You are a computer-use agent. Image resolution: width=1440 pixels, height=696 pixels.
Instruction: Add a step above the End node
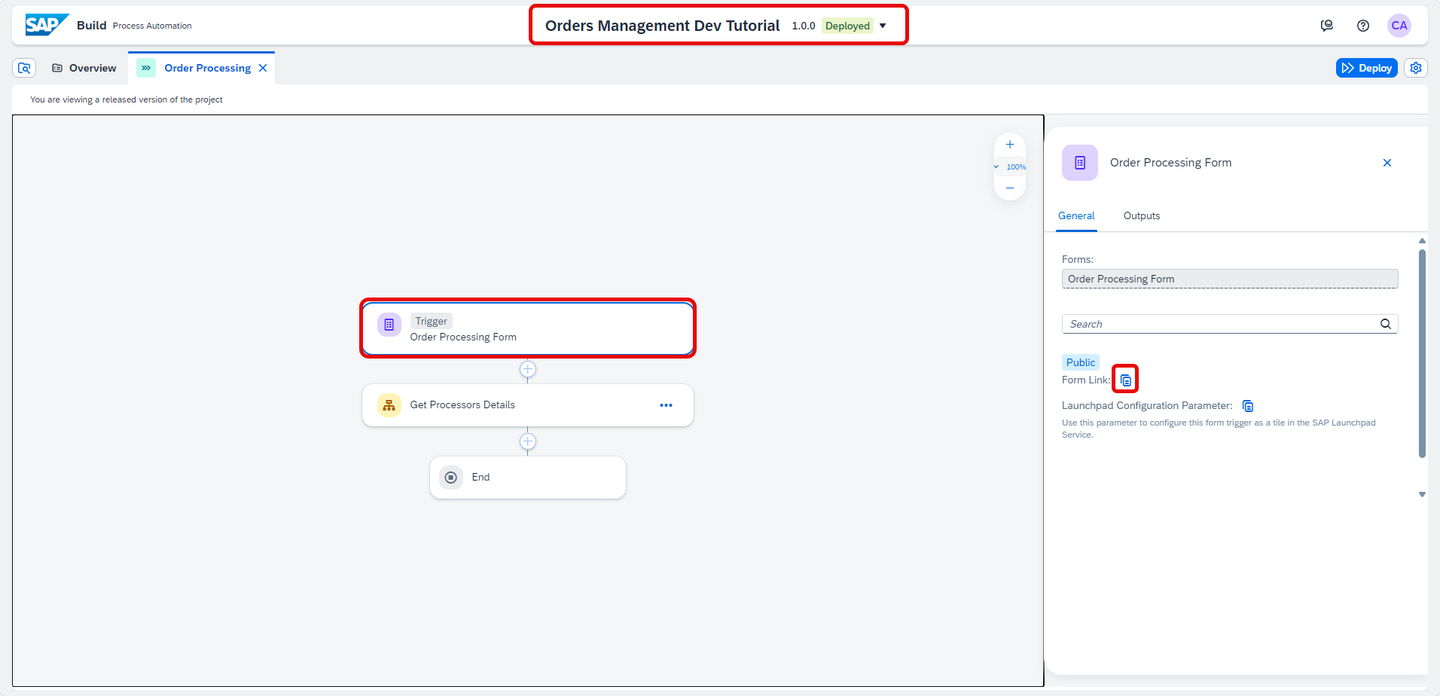point(528,441)
